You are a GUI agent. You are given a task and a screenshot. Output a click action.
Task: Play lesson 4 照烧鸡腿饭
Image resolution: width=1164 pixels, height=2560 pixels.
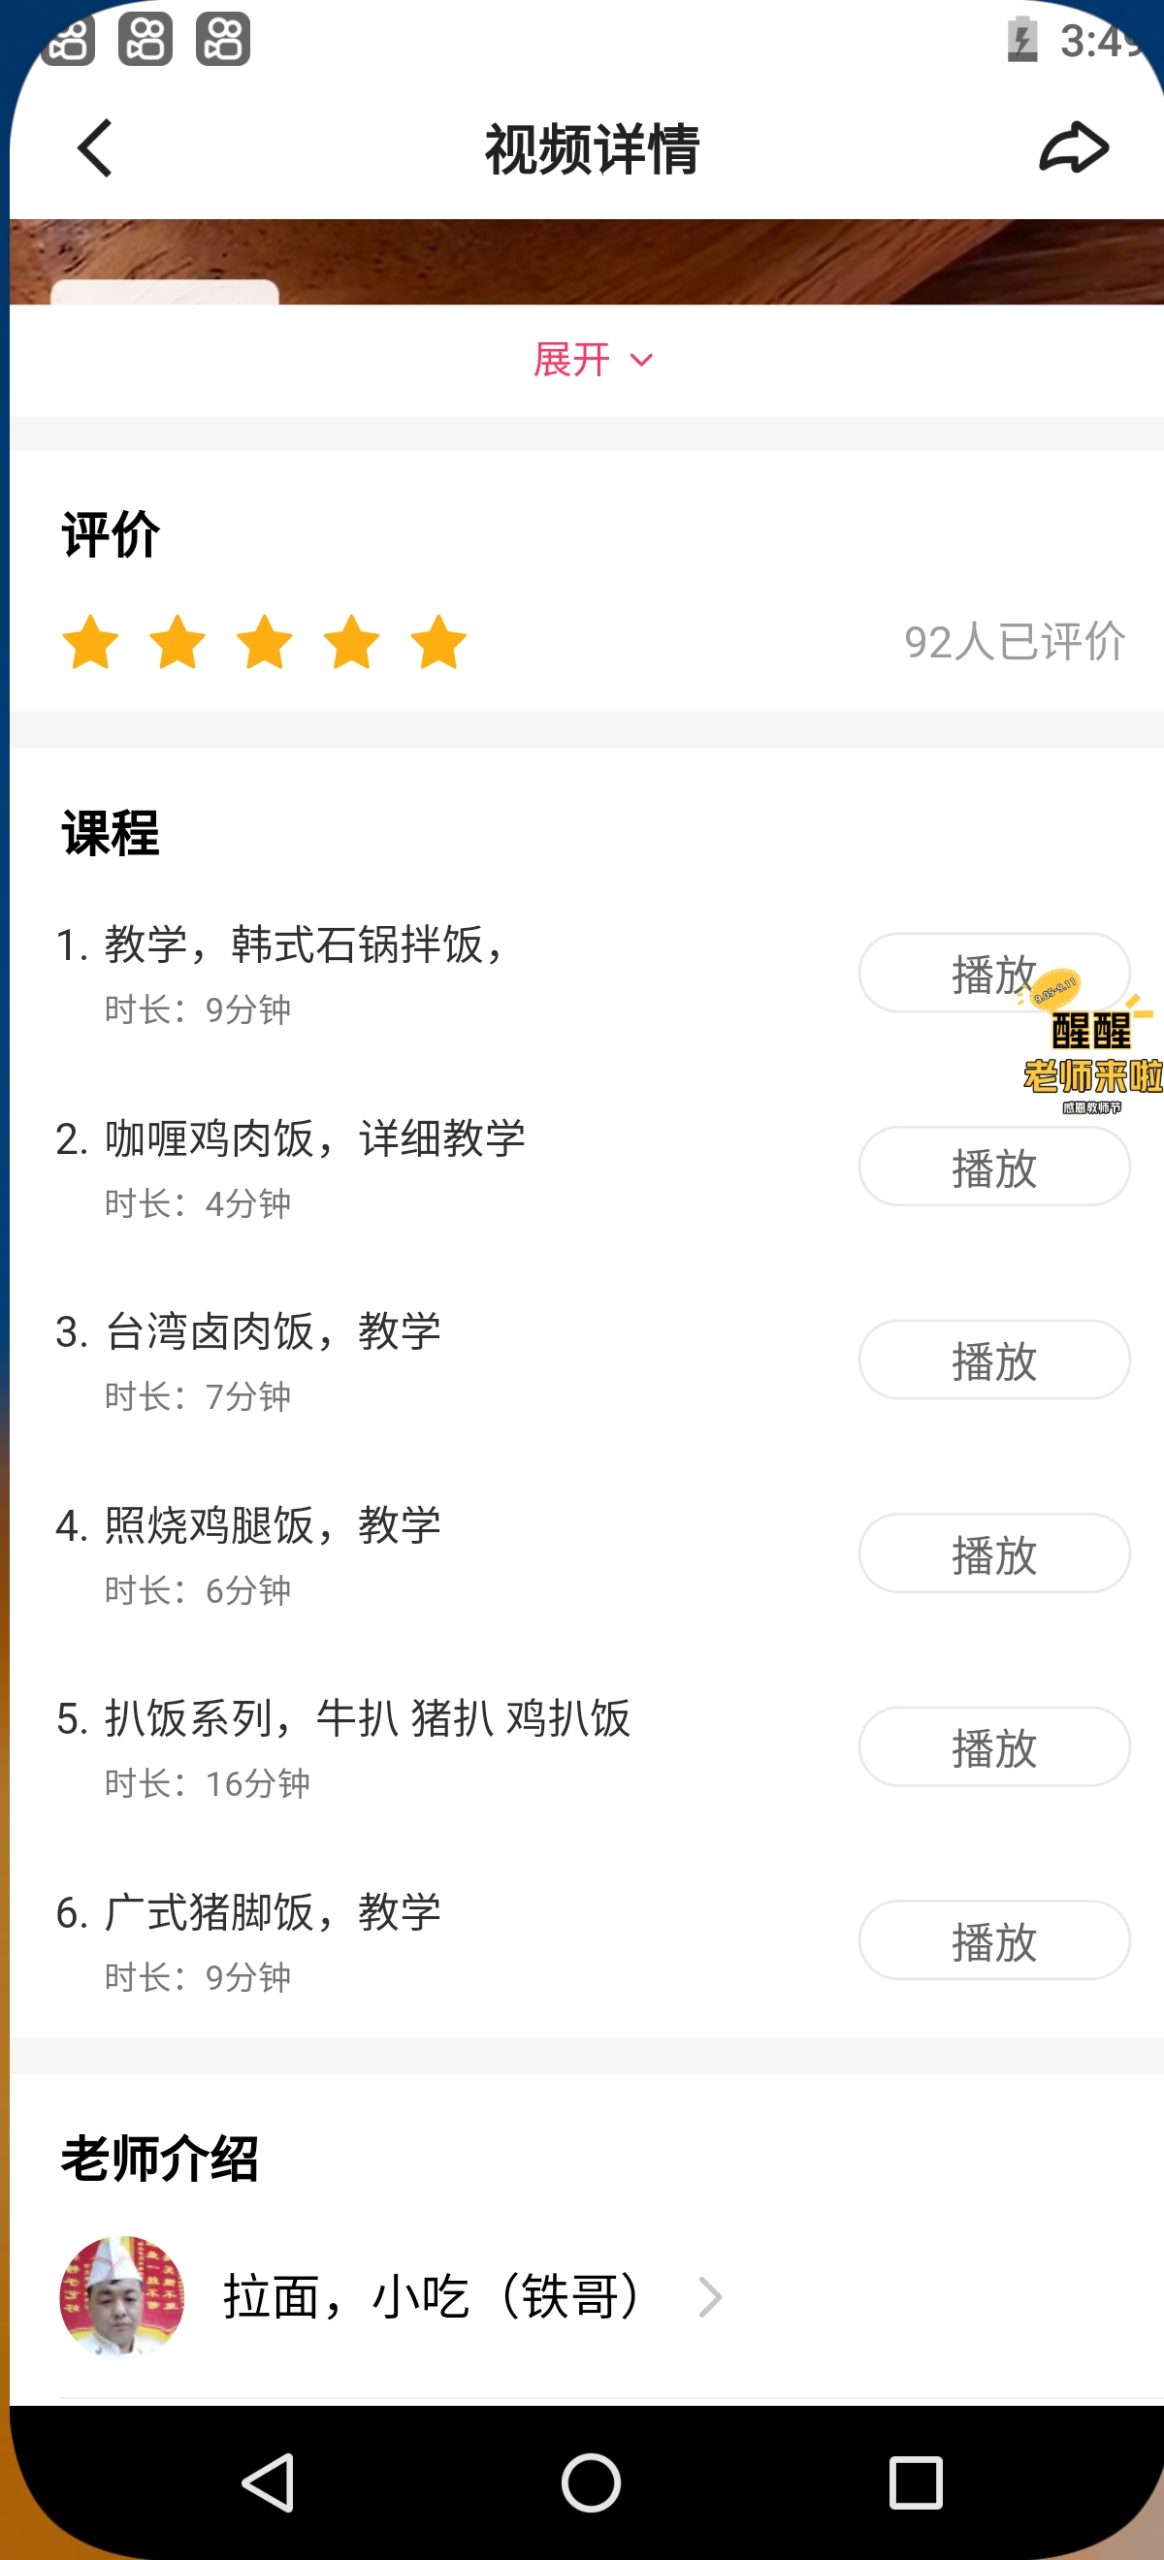pos(994,1554)
